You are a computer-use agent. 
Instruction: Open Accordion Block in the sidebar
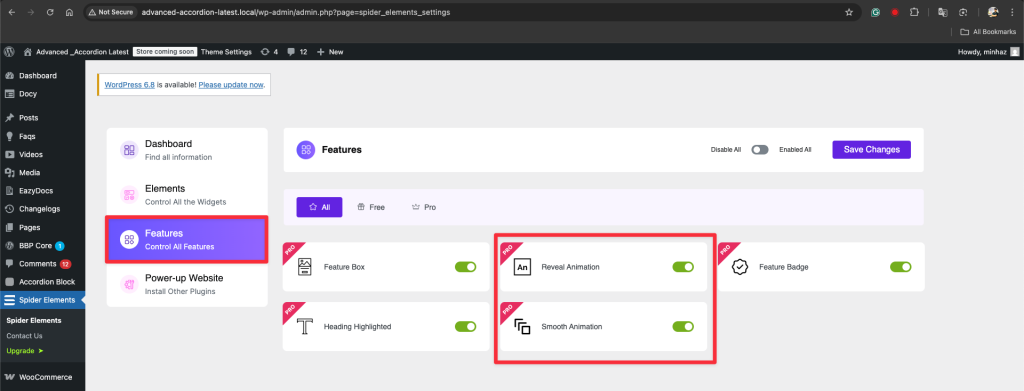pyautogui.click(x=42, y=282)
